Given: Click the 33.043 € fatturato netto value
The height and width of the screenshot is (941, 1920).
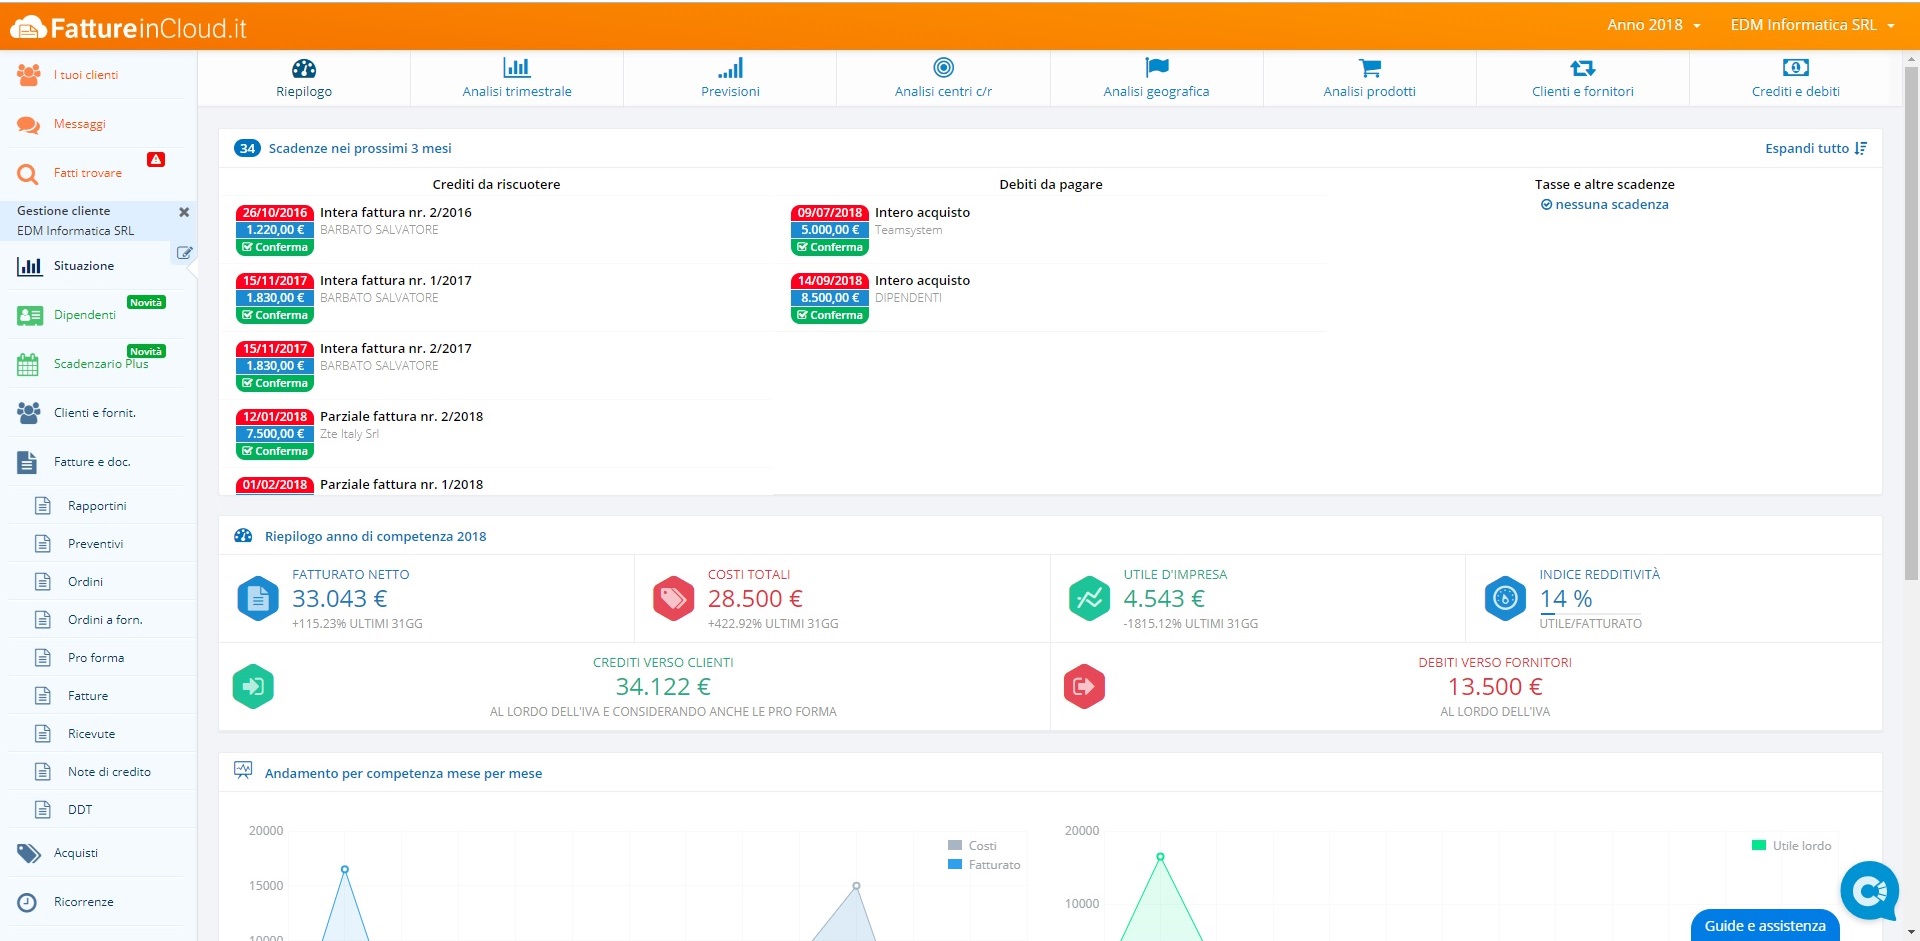Looking at the screenshot, I should [340, 599].
